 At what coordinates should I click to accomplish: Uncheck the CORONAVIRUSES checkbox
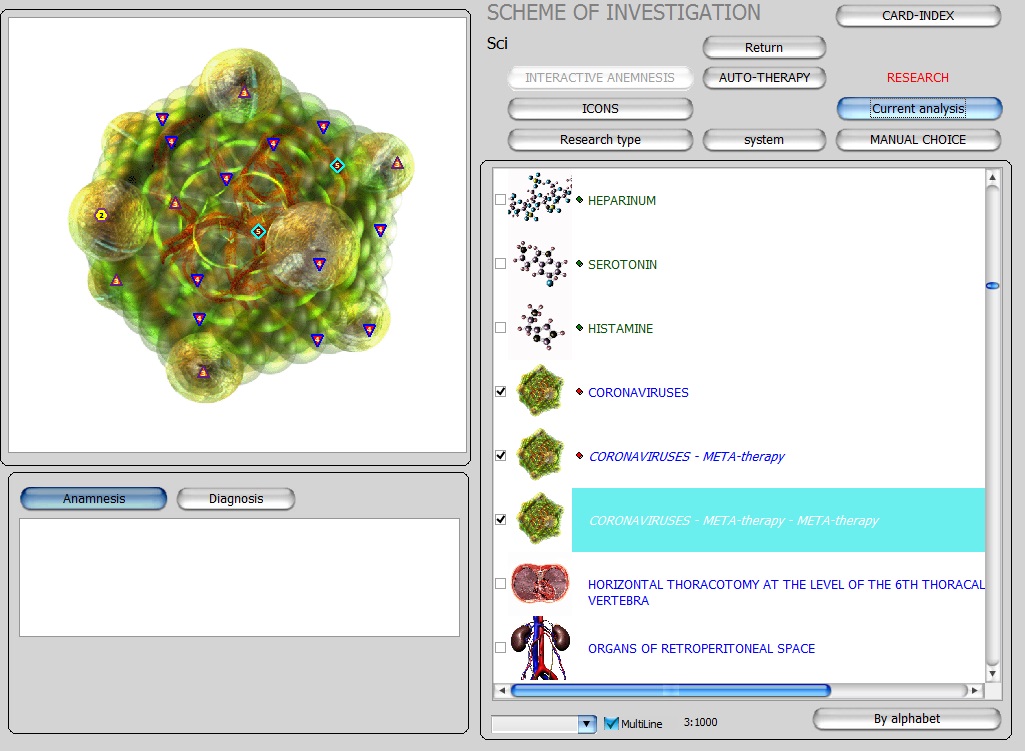(501, 392)
